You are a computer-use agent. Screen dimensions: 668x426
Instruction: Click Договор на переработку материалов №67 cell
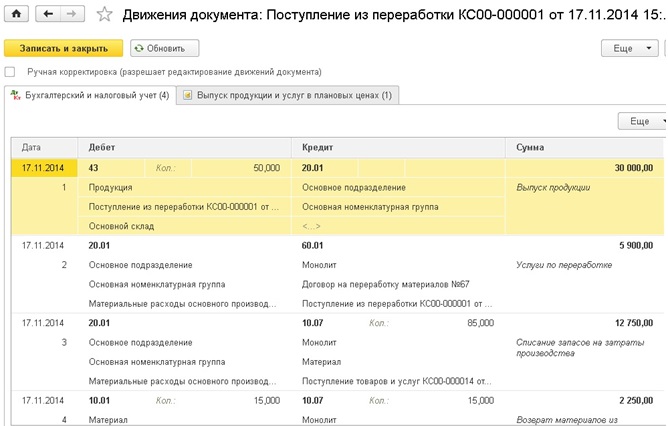pos(398,284)
